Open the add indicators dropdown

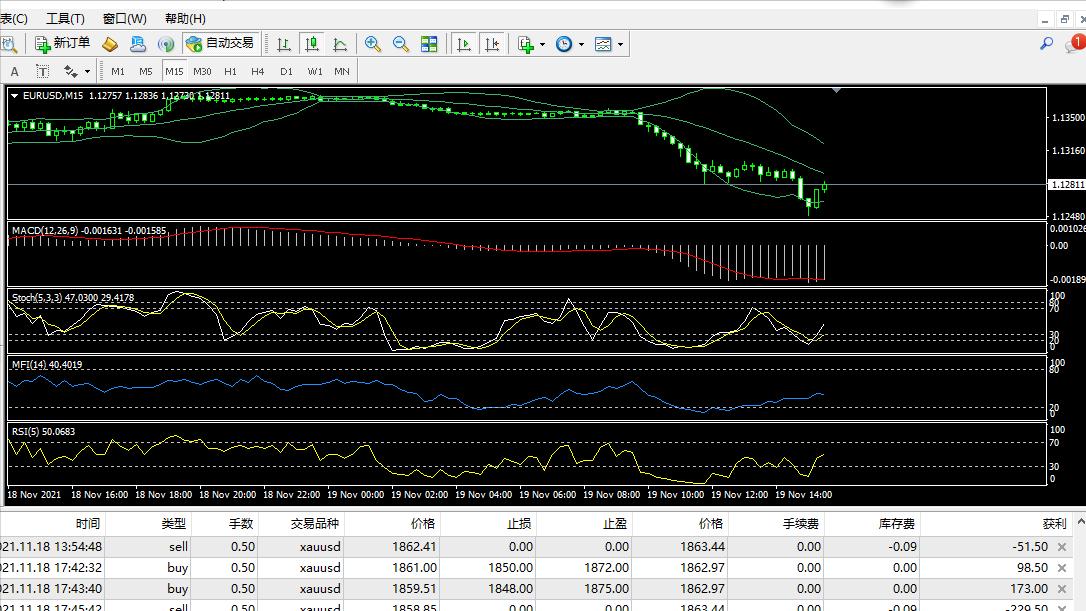pos(531,44)
